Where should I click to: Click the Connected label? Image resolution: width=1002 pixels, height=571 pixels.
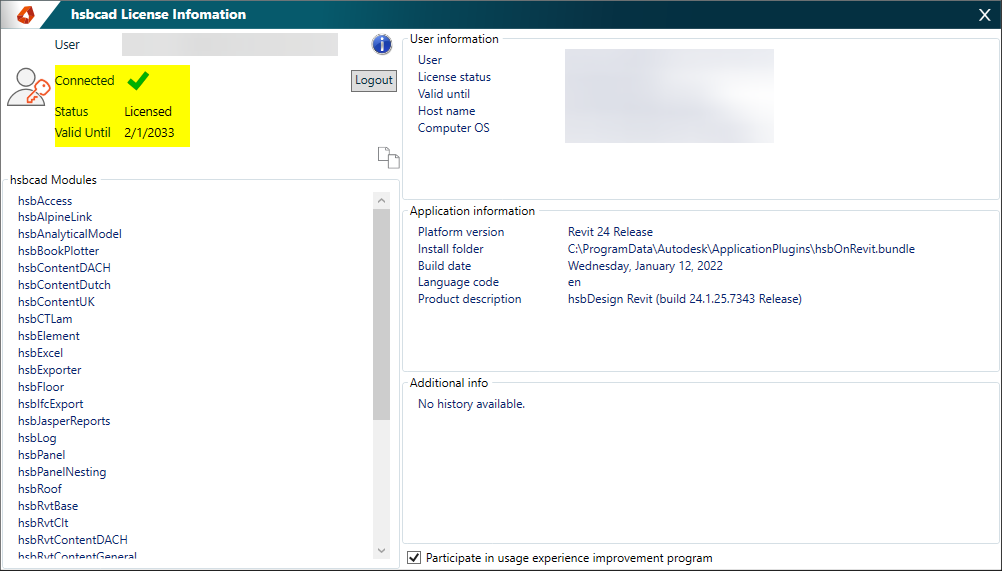coord(84,80)
